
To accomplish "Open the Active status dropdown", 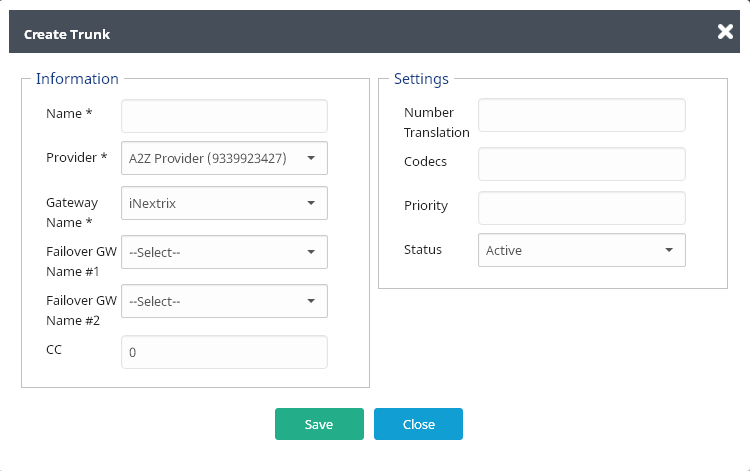I will (x=582, y=250).
